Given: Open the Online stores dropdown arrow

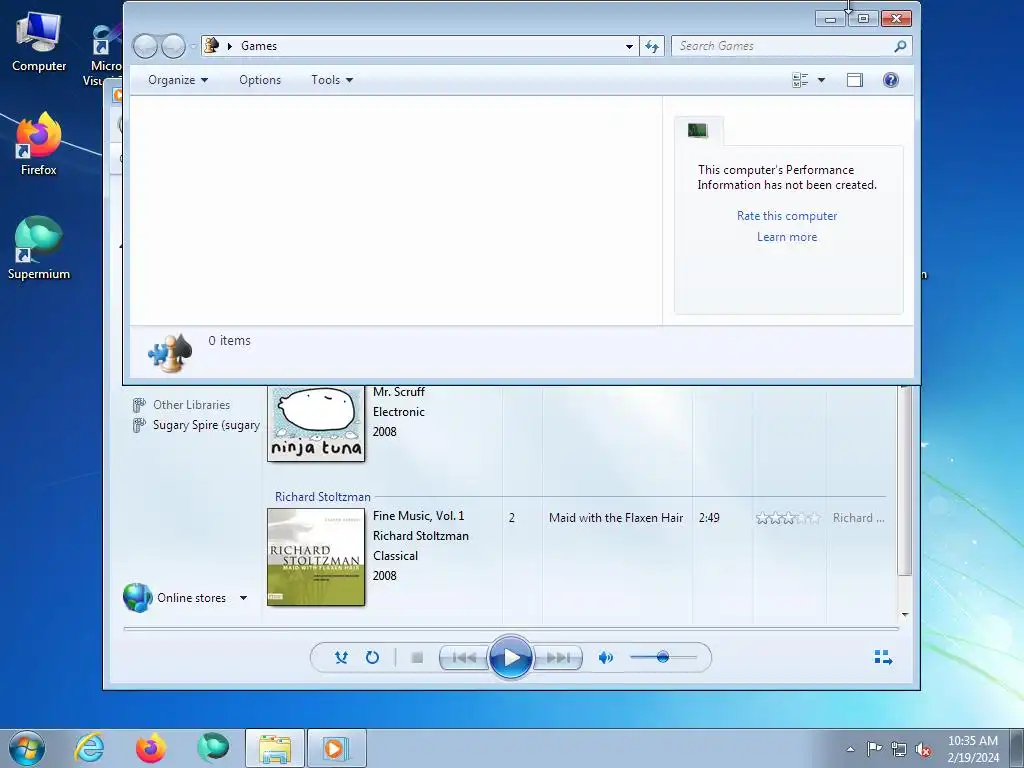Looking at the screenshot, I should [x=243, y=598].
